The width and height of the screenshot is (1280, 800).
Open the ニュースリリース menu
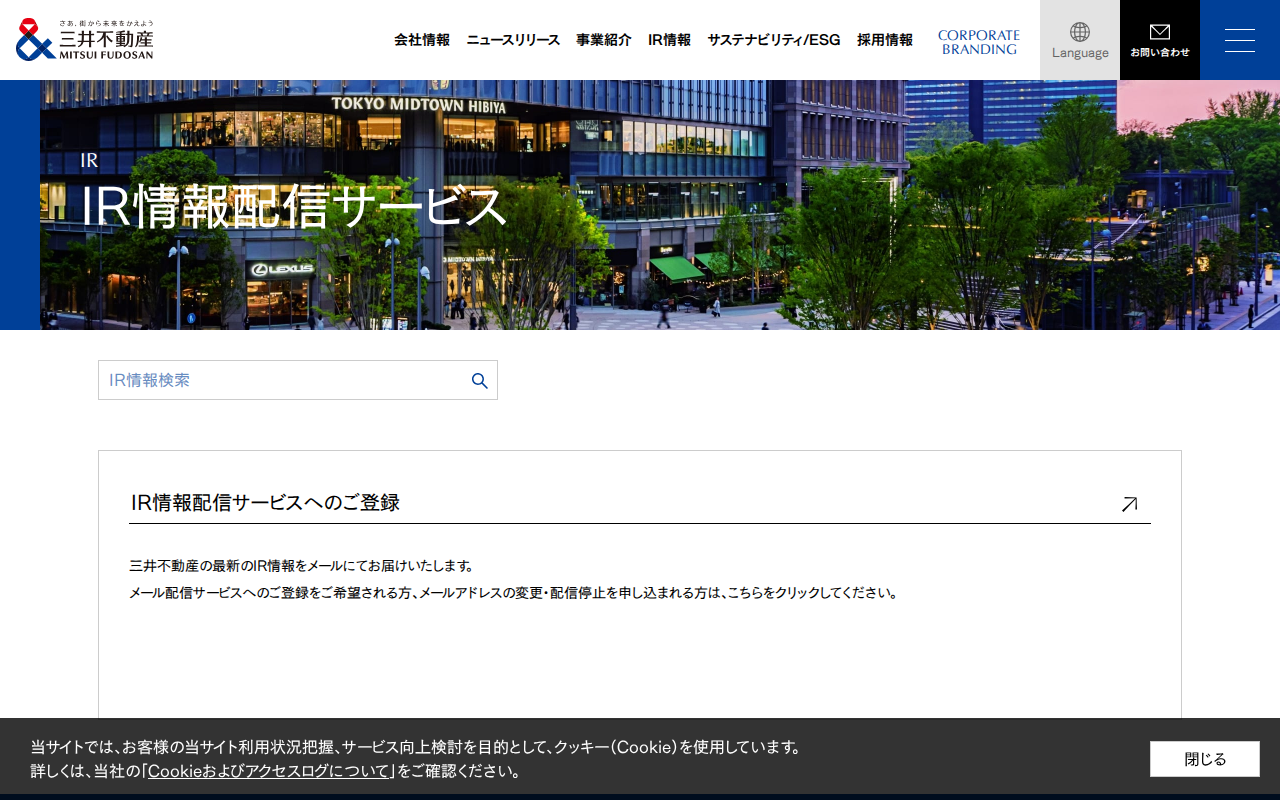513,40
